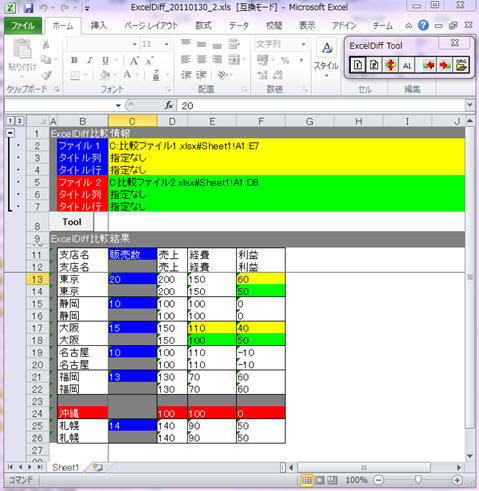This screenshot has width=479, height=491.
Task: Close the ExcelDiff Tool floating toolbar
Action: (x=455, y=43)
